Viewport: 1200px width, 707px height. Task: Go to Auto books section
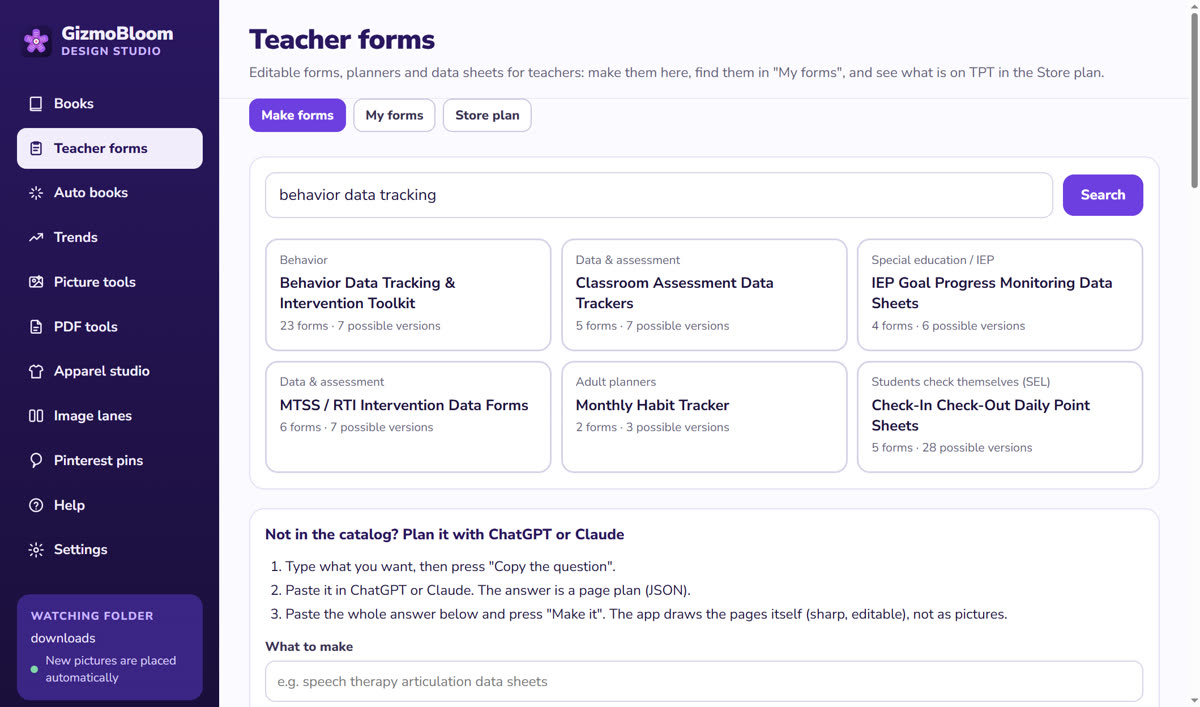coord(110,193)
